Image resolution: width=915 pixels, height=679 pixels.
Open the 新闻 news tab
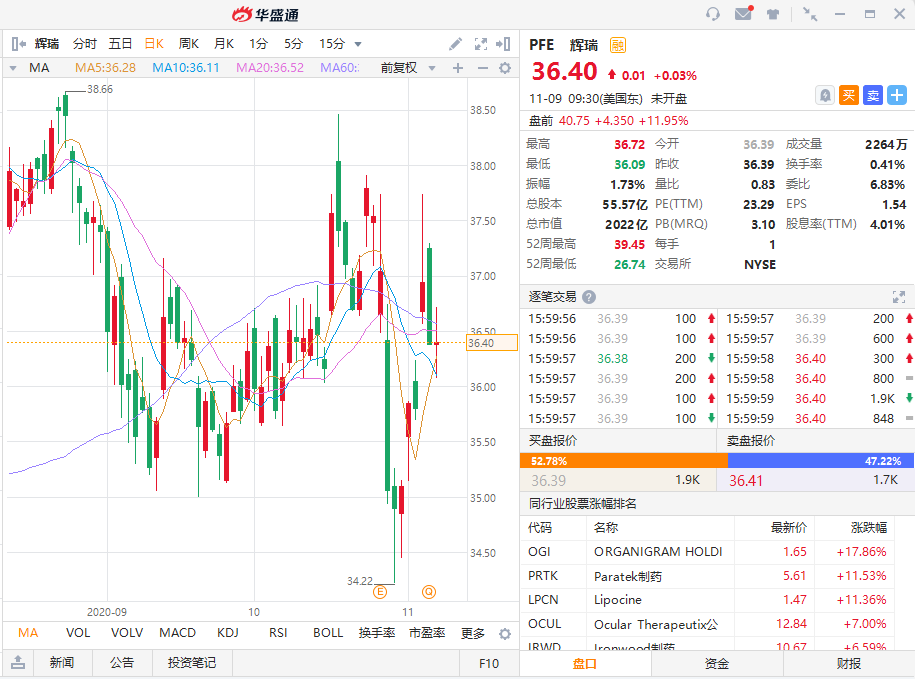click(x=62, y=663)
